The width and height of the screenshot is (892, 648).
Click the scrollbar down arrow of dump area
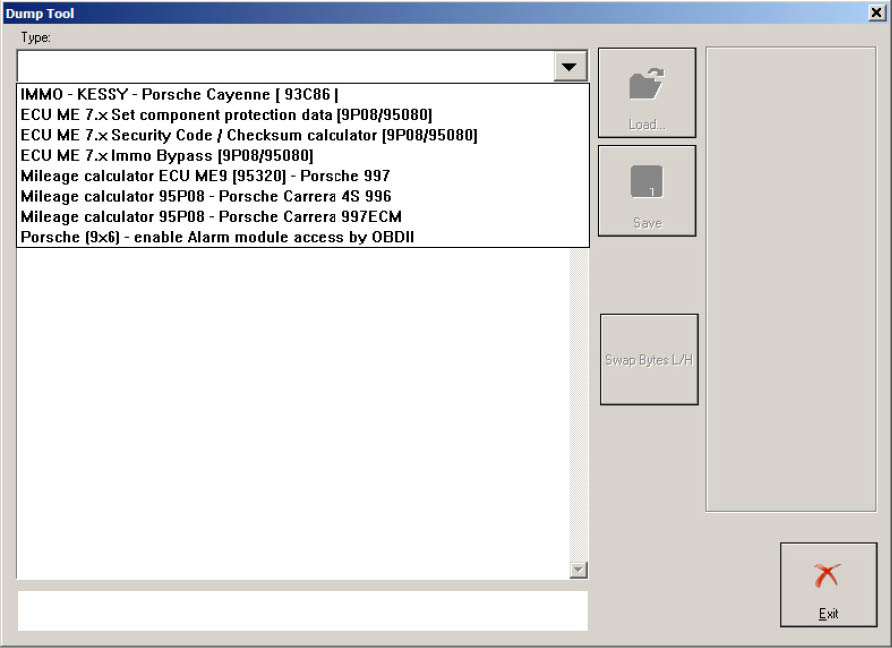[x=578, y=569]
